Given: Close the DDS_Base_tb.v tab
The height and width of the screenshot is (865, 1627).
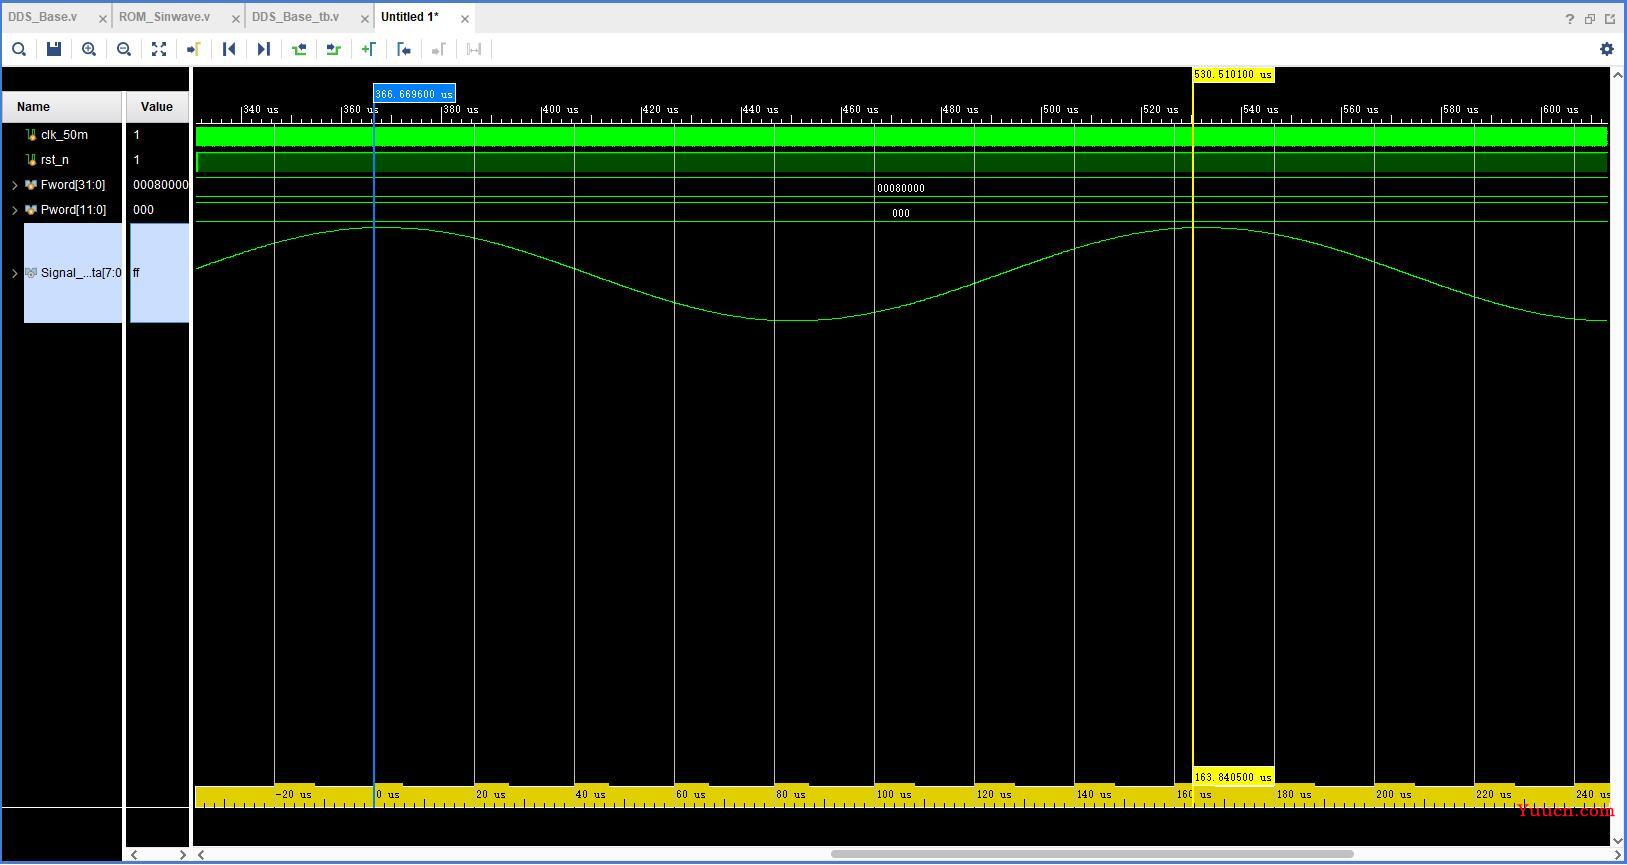Looking at the screenshot, I should pyautogui.click(x=364, y=19).
